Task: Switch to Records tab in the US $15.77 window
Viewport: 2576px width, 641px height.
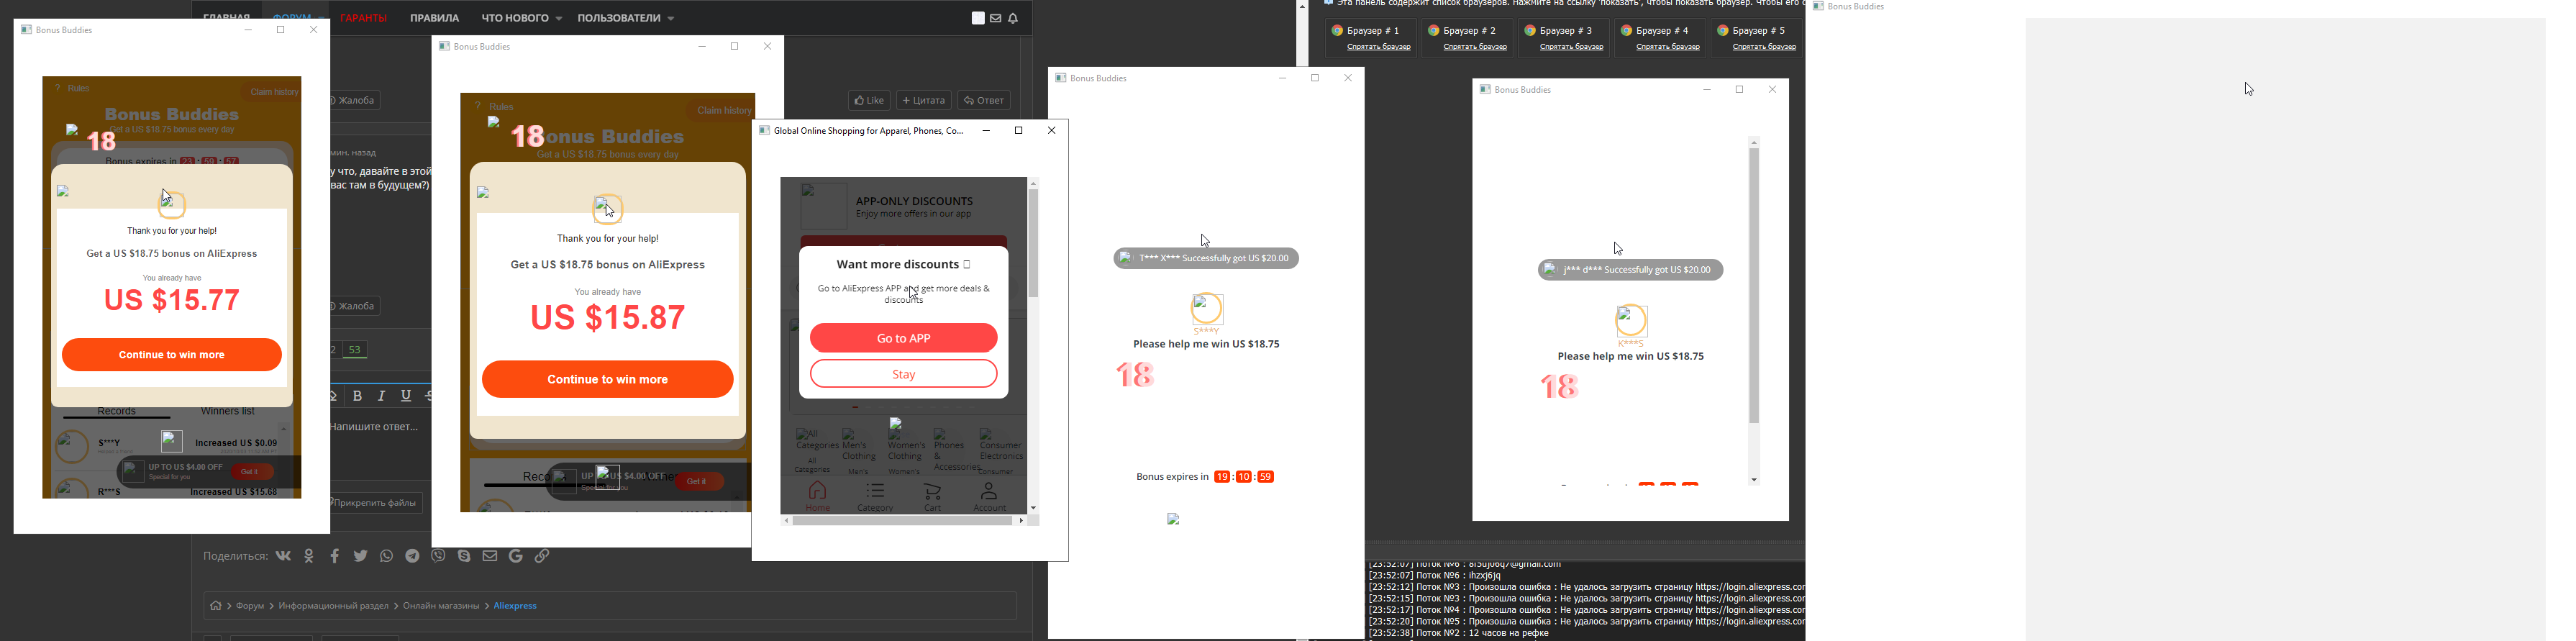Action: 117,412
